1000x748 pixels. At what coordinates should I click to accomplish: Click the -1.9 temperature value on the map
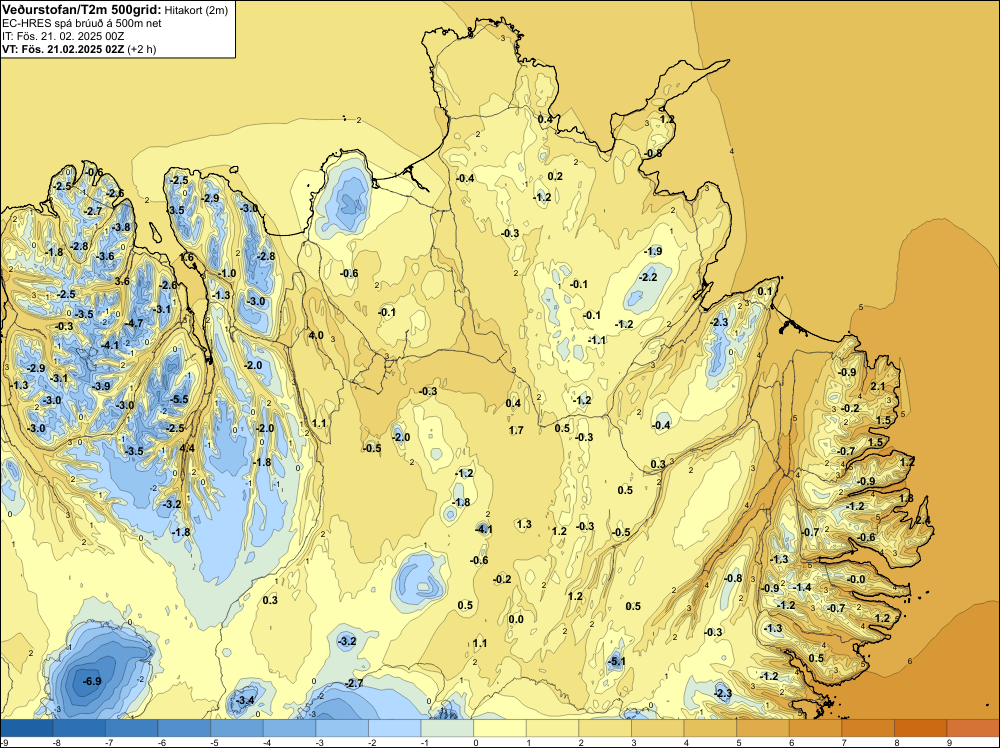653,251
